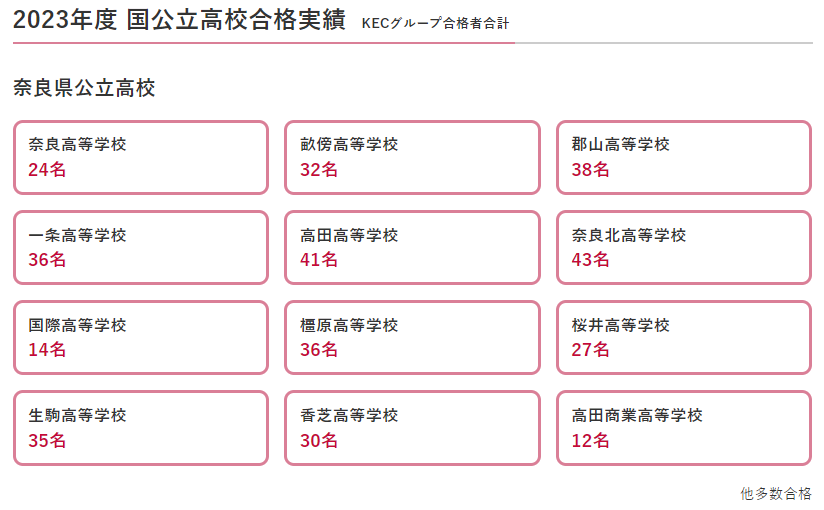This screenshot has width=824, height=510.
Task: Click the 桜井高等学校 card
Action: 684,338
